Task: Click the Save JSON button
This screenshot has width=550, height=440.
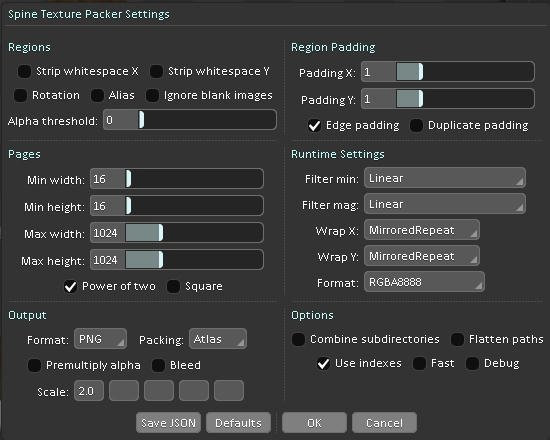Action: (x=168, y=423)
